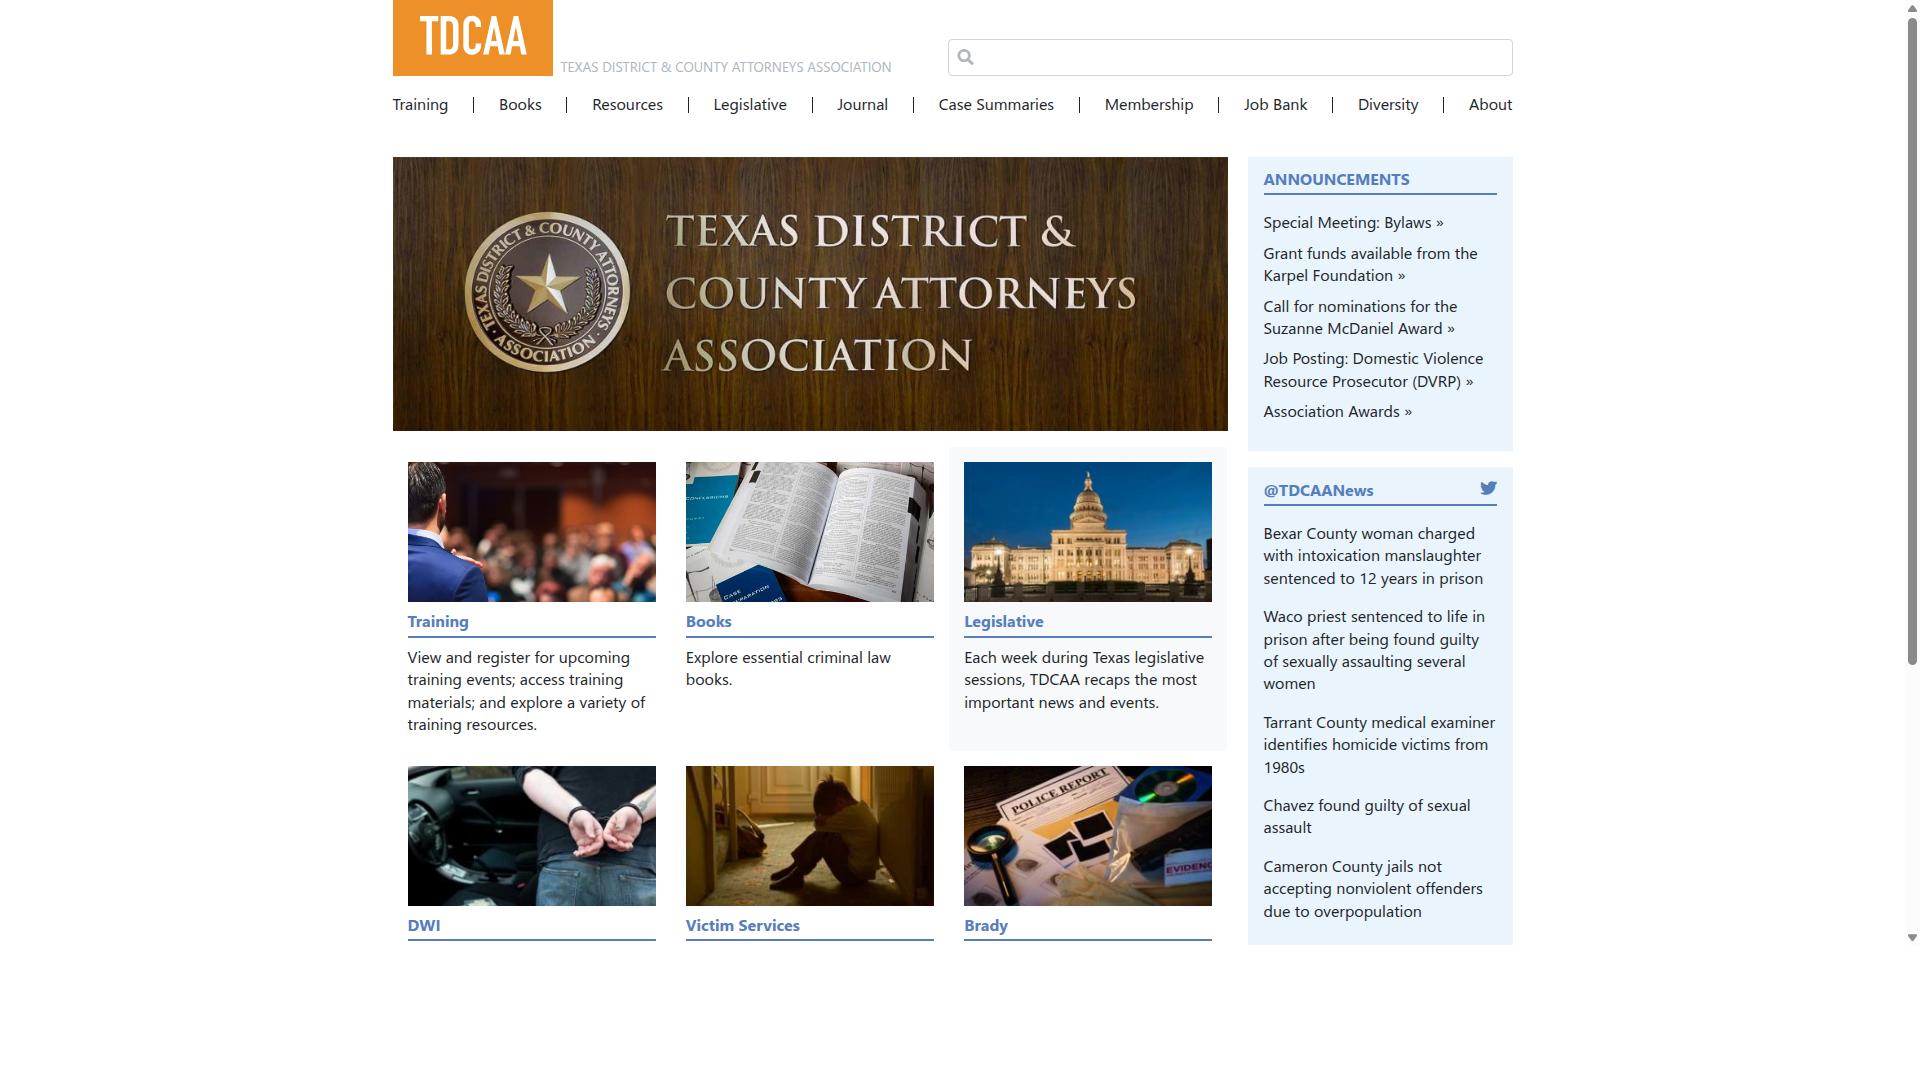Click the page scrollbar up arrow
This screenshot has width=1920, height=1080.
[x=1912, y=7]
